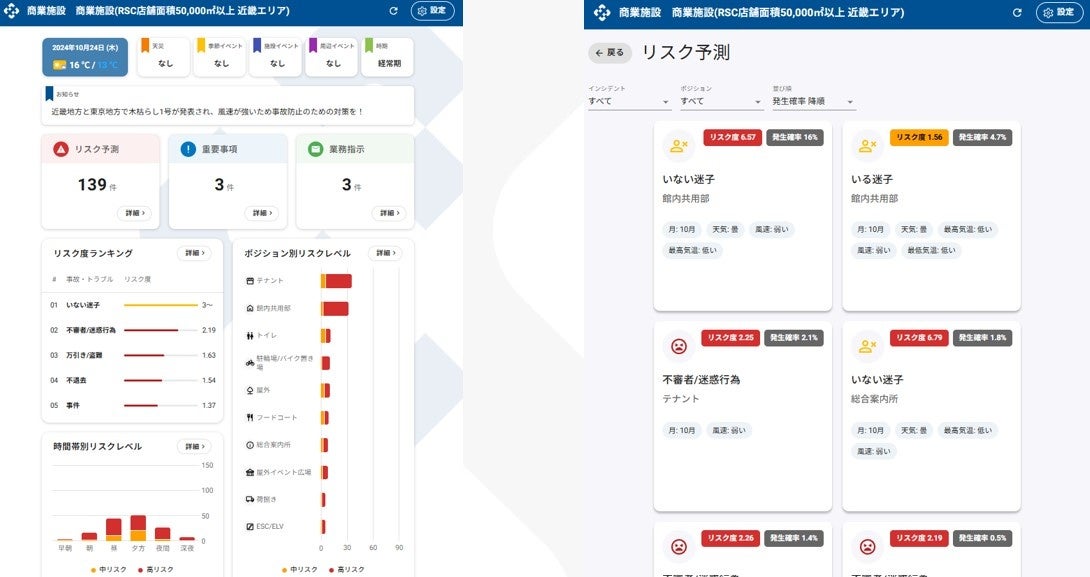Image resolution: width=1090 pixels, height=577 pixels.
Task: Click the 夕方 bar in the time-of-day chart
Action: (x=138, y=528)
